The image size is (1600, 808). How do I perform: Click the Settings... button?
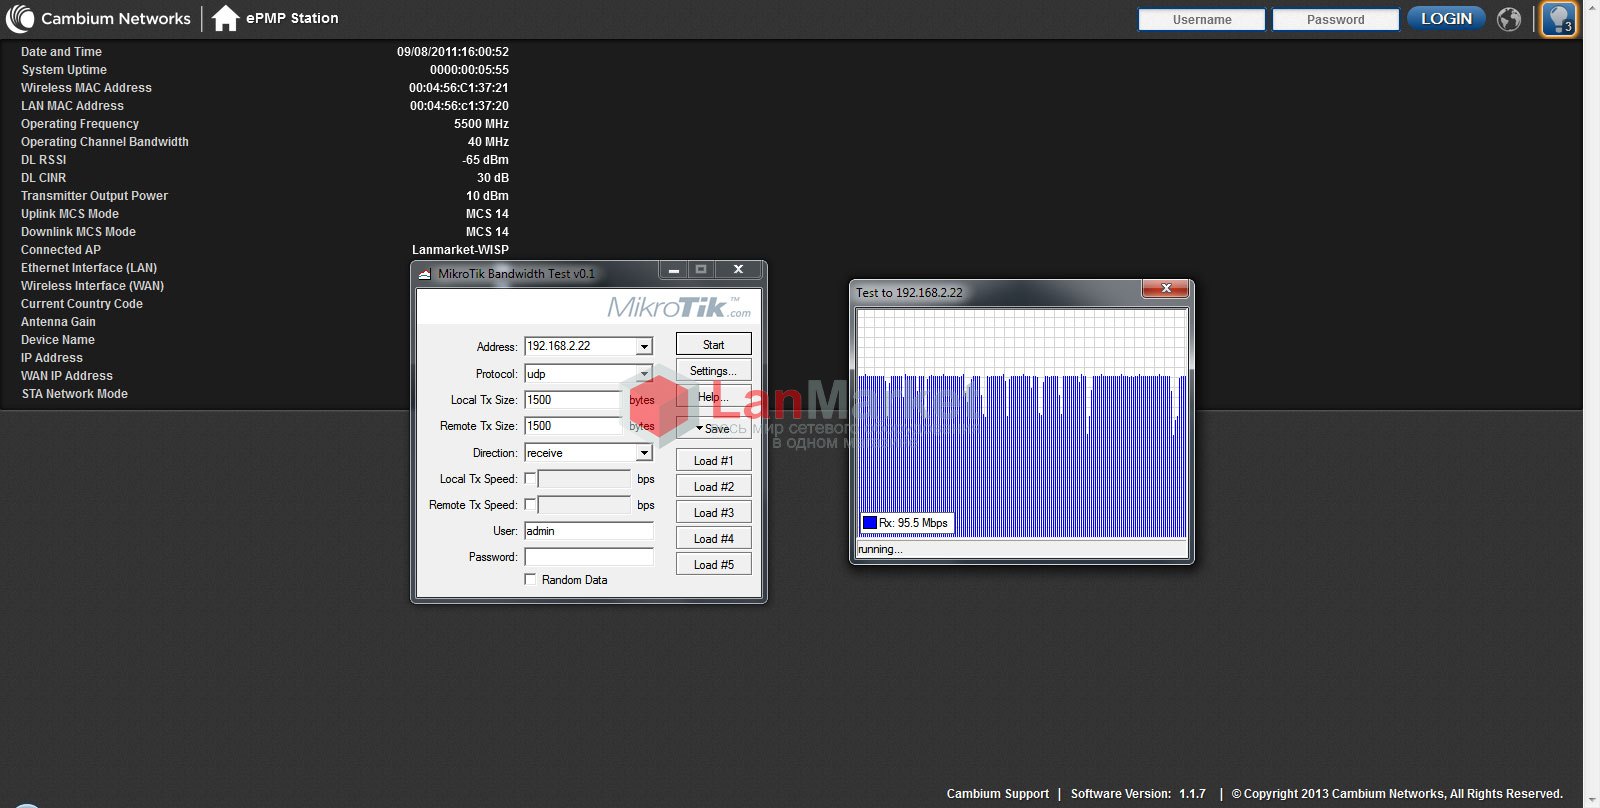point(713,371)
